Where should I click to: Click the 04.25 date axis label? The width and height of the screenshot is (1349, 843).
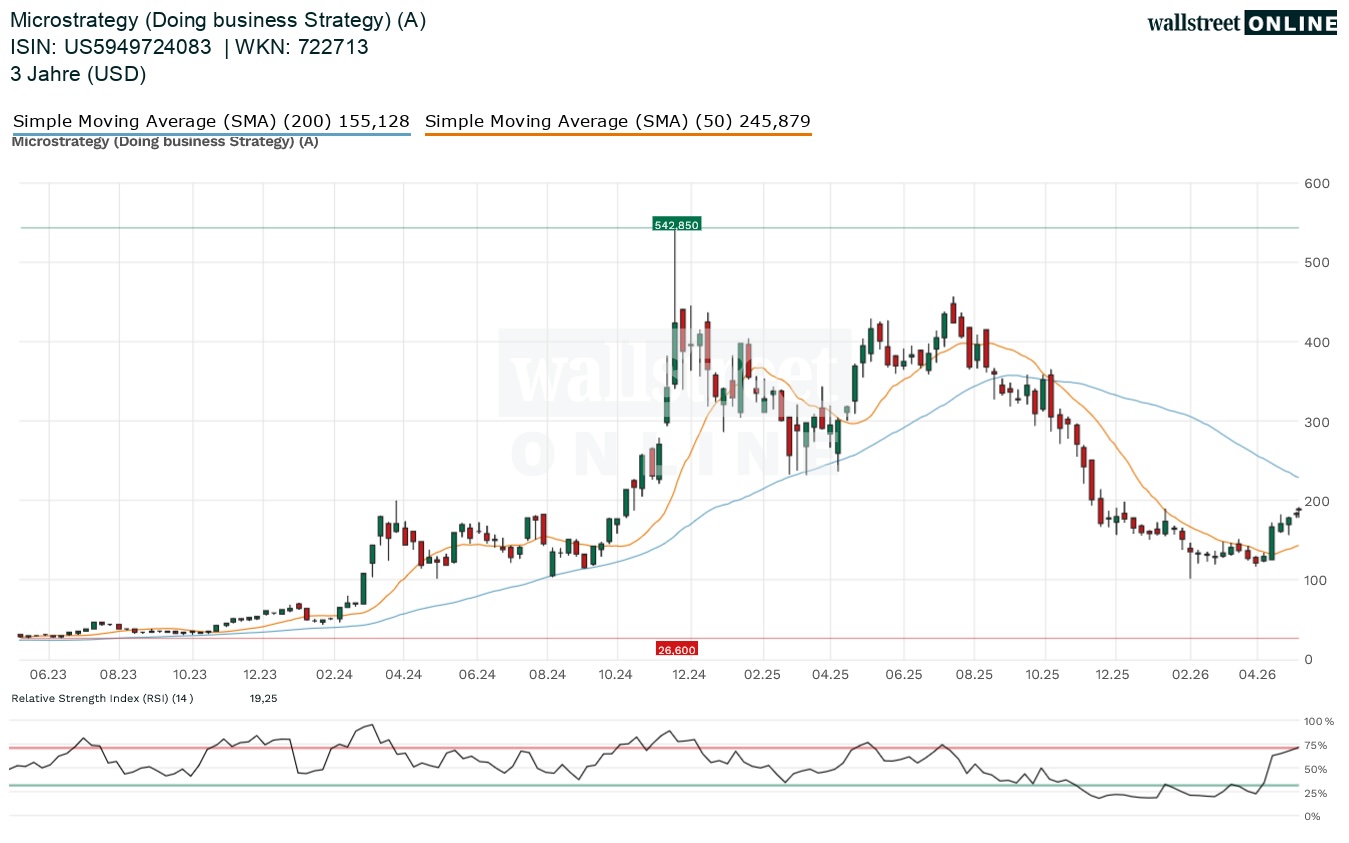click(x=830, y=675)
